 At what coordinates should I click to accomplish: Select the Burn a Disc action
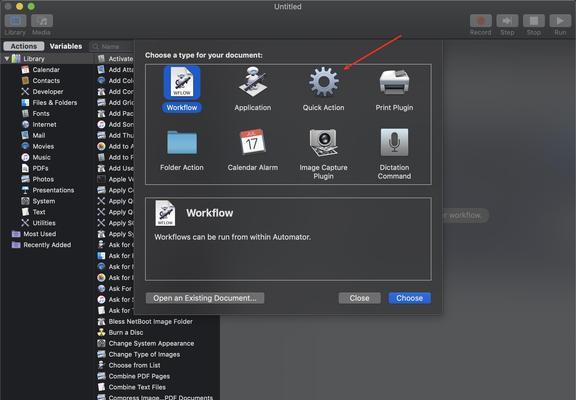click(126, 332)
